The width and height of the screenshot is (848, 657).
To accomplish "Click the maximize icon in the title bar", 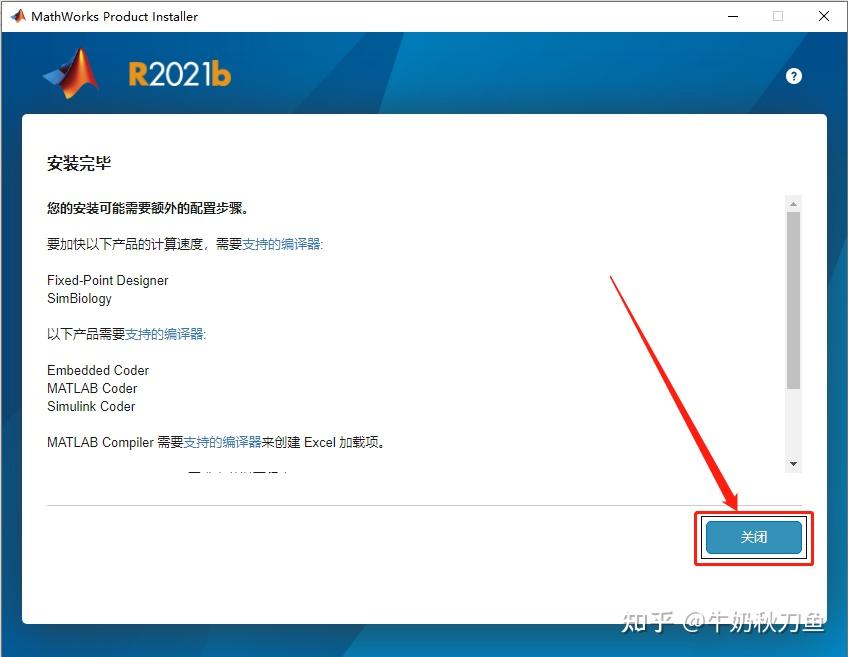I will coord(778,16).
